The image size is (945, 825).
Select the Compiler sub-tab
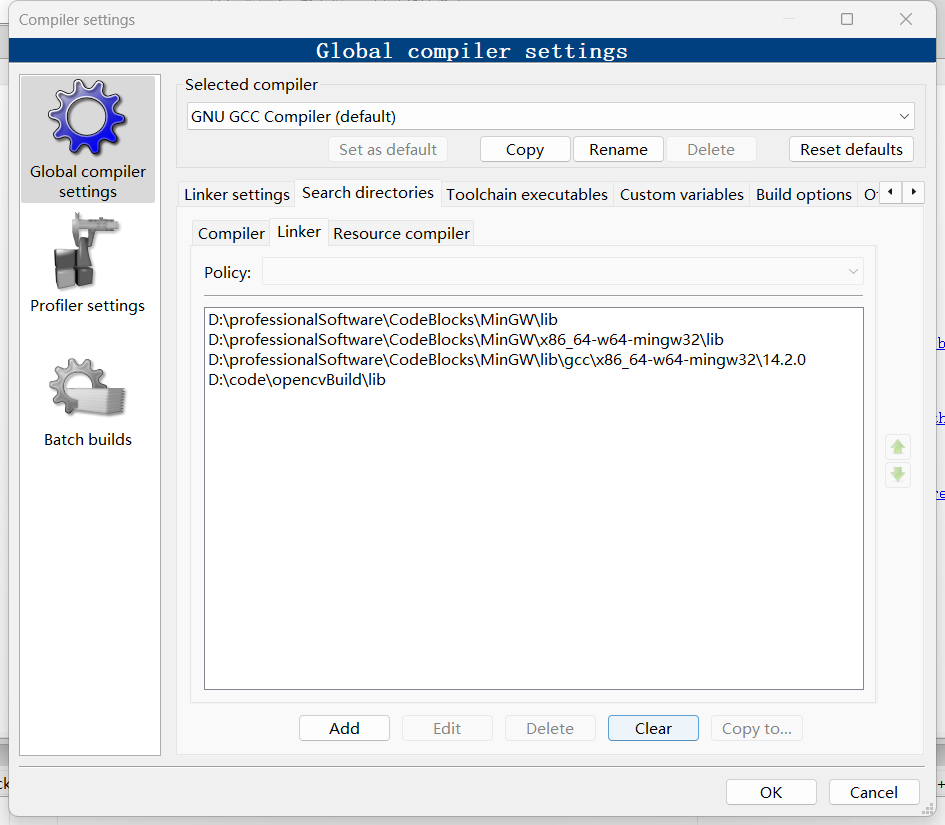pyautogui.click(x=231, y=233)
